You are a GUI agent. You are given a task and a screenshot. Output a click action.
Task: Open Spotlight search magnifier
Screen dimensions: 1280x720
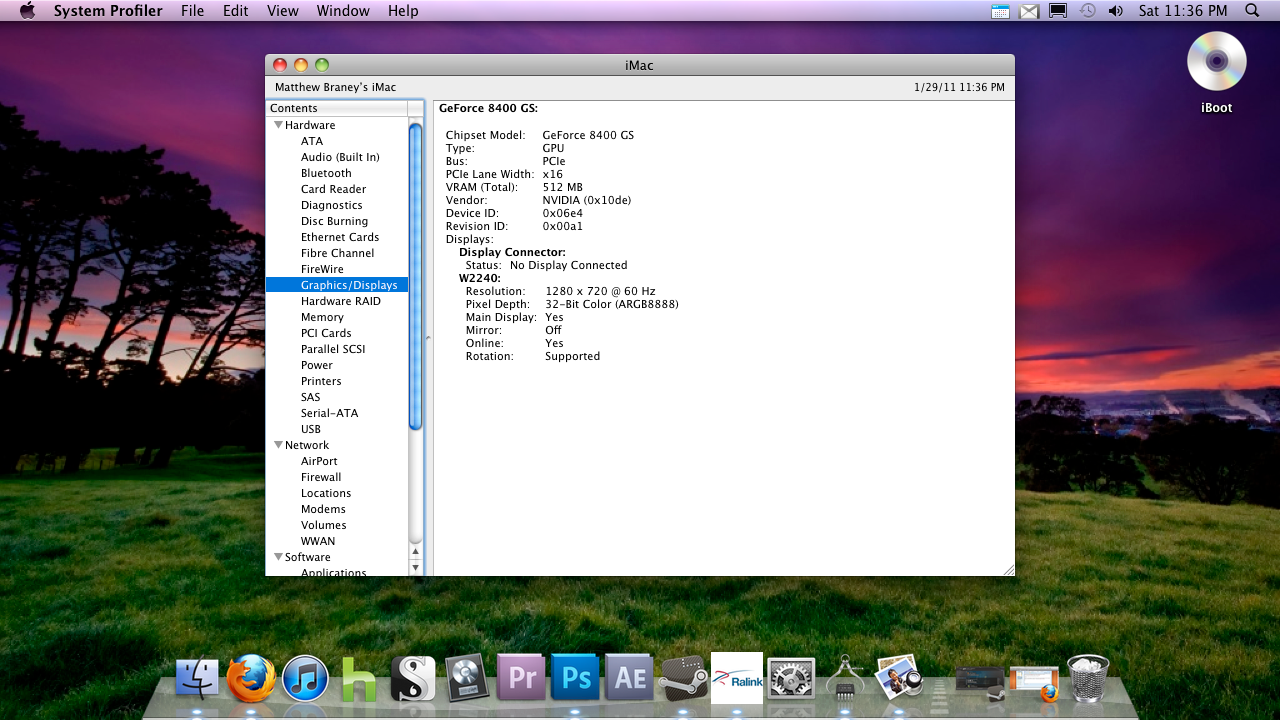pyautogui.click(x=1252, y=10)
